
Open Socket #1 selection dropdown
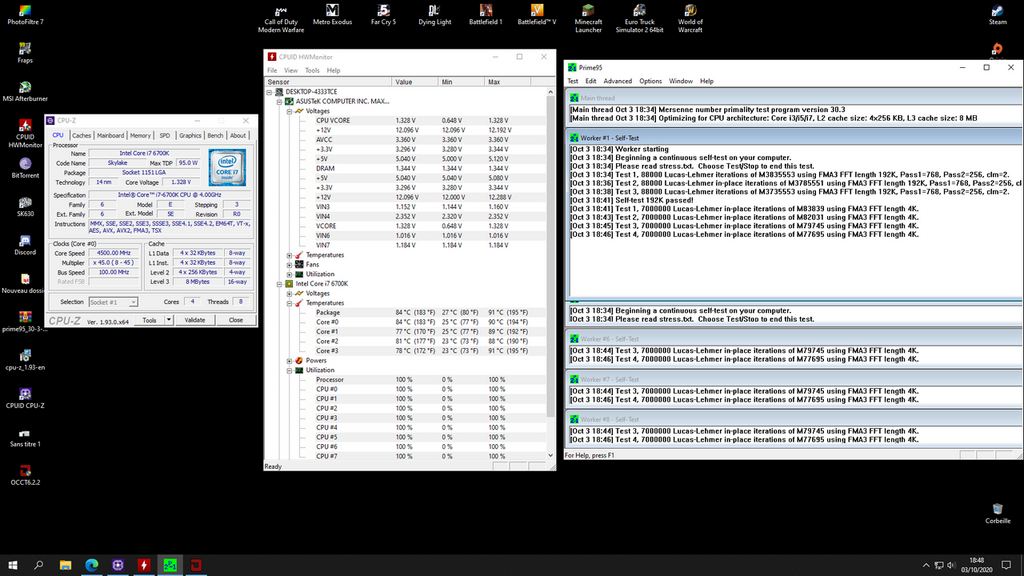[113, 302]
